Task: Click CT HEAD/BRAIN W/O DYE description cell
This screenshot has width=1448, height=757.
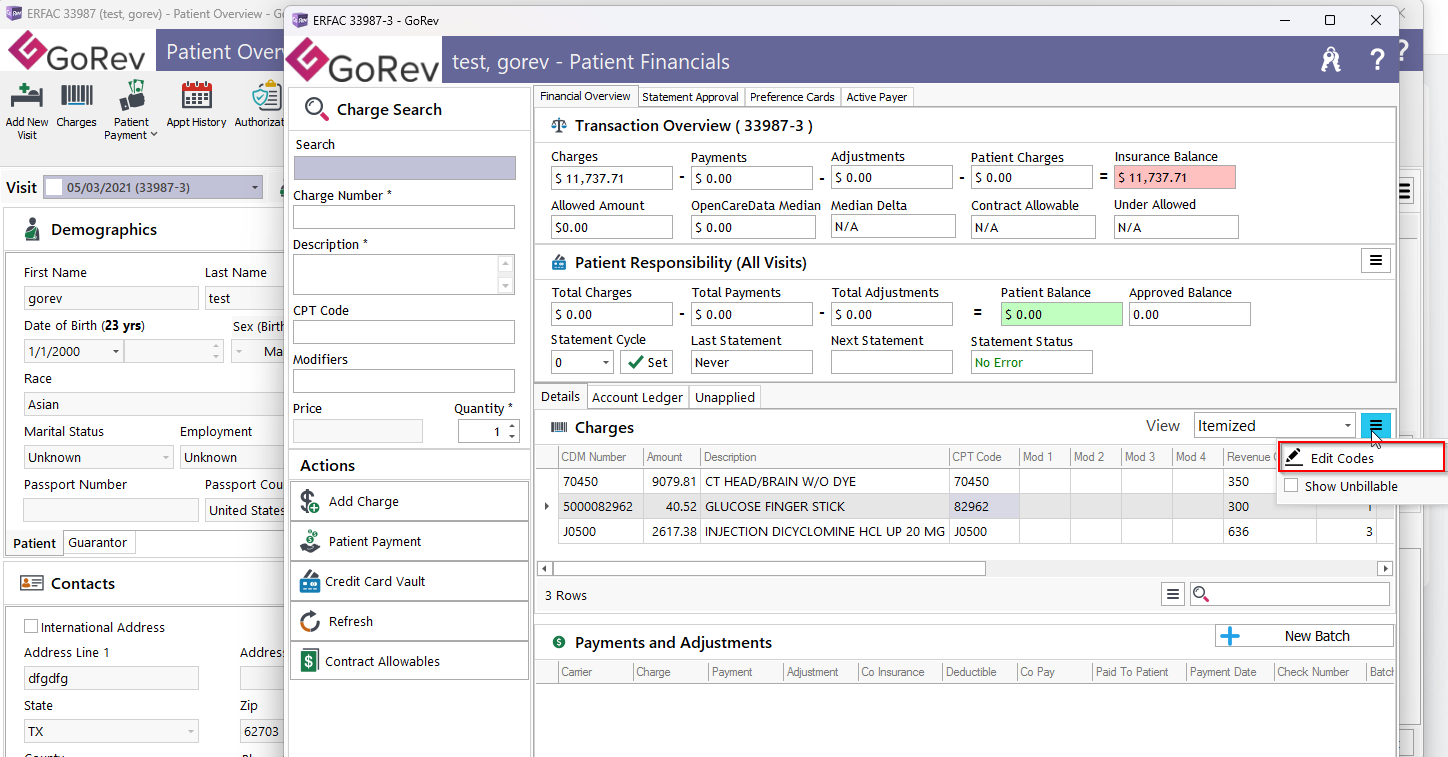Action: point(825,481)
